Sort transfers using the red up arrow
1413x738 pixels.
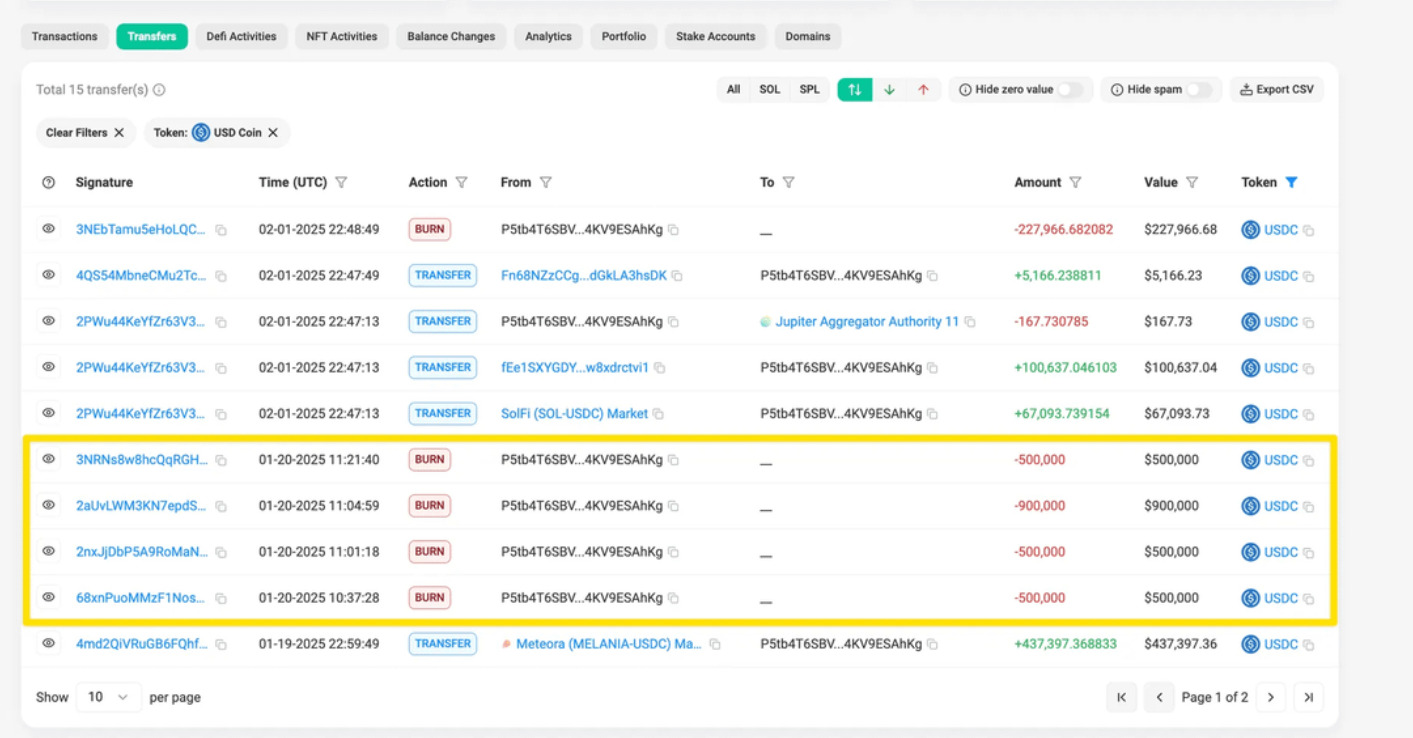(923, 89)
